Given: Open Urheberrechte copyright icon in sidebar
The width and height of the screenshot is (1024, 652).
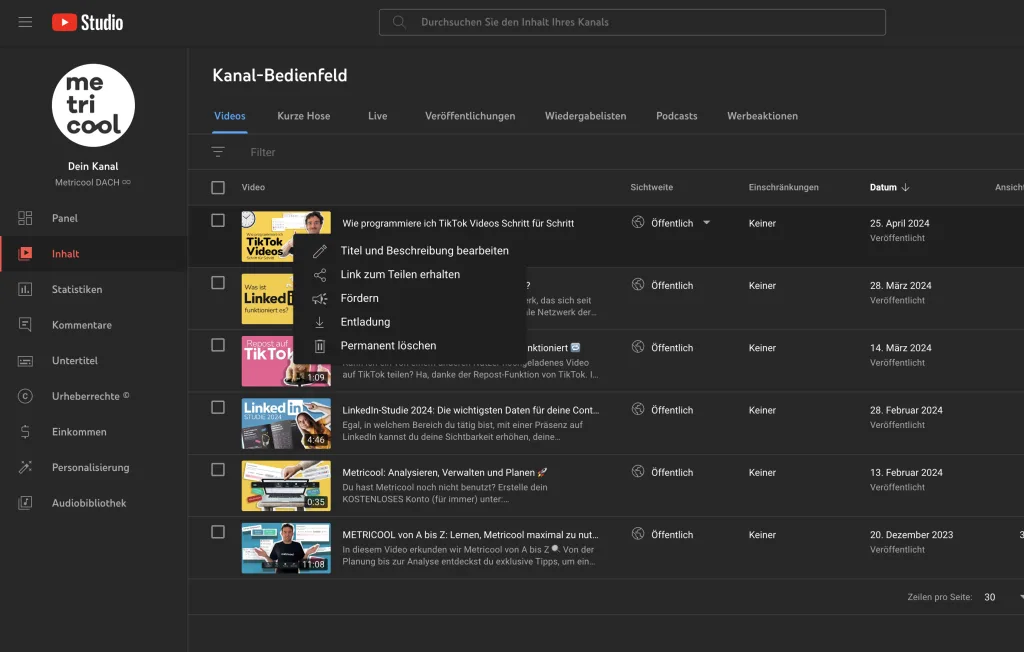Looking at the screenshot, I should click(25, 397).
